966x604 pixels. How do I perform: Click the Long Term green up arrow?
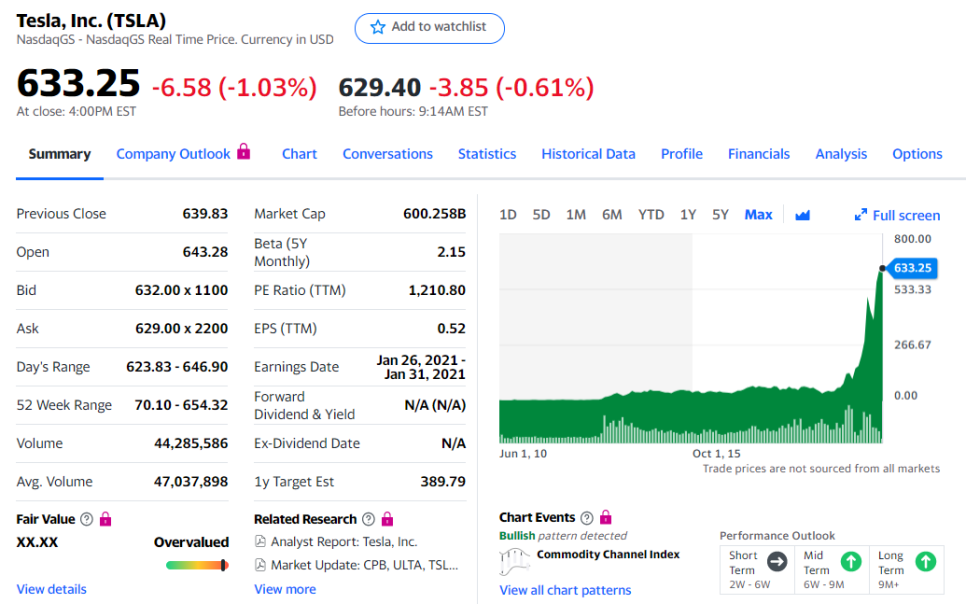pos(925,561)
